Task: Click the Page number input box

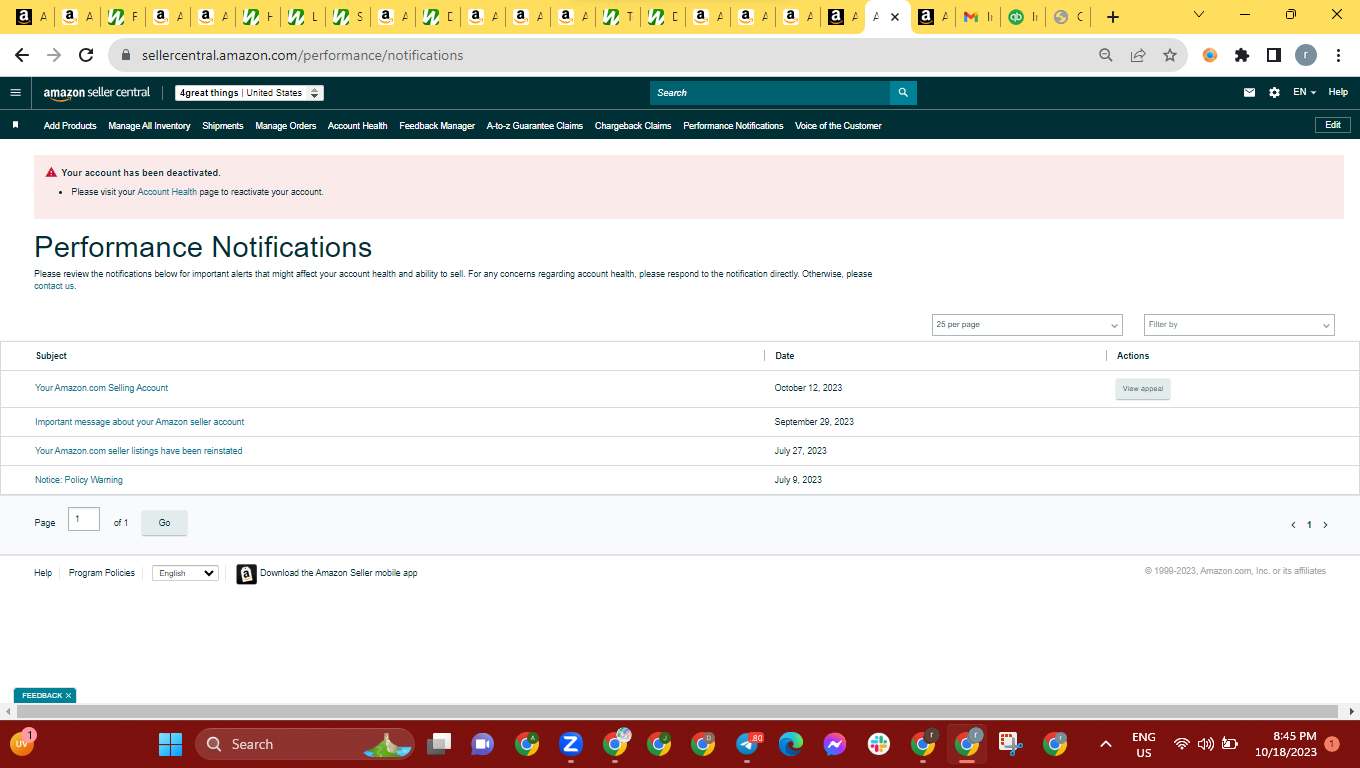Action: [84, 519]
